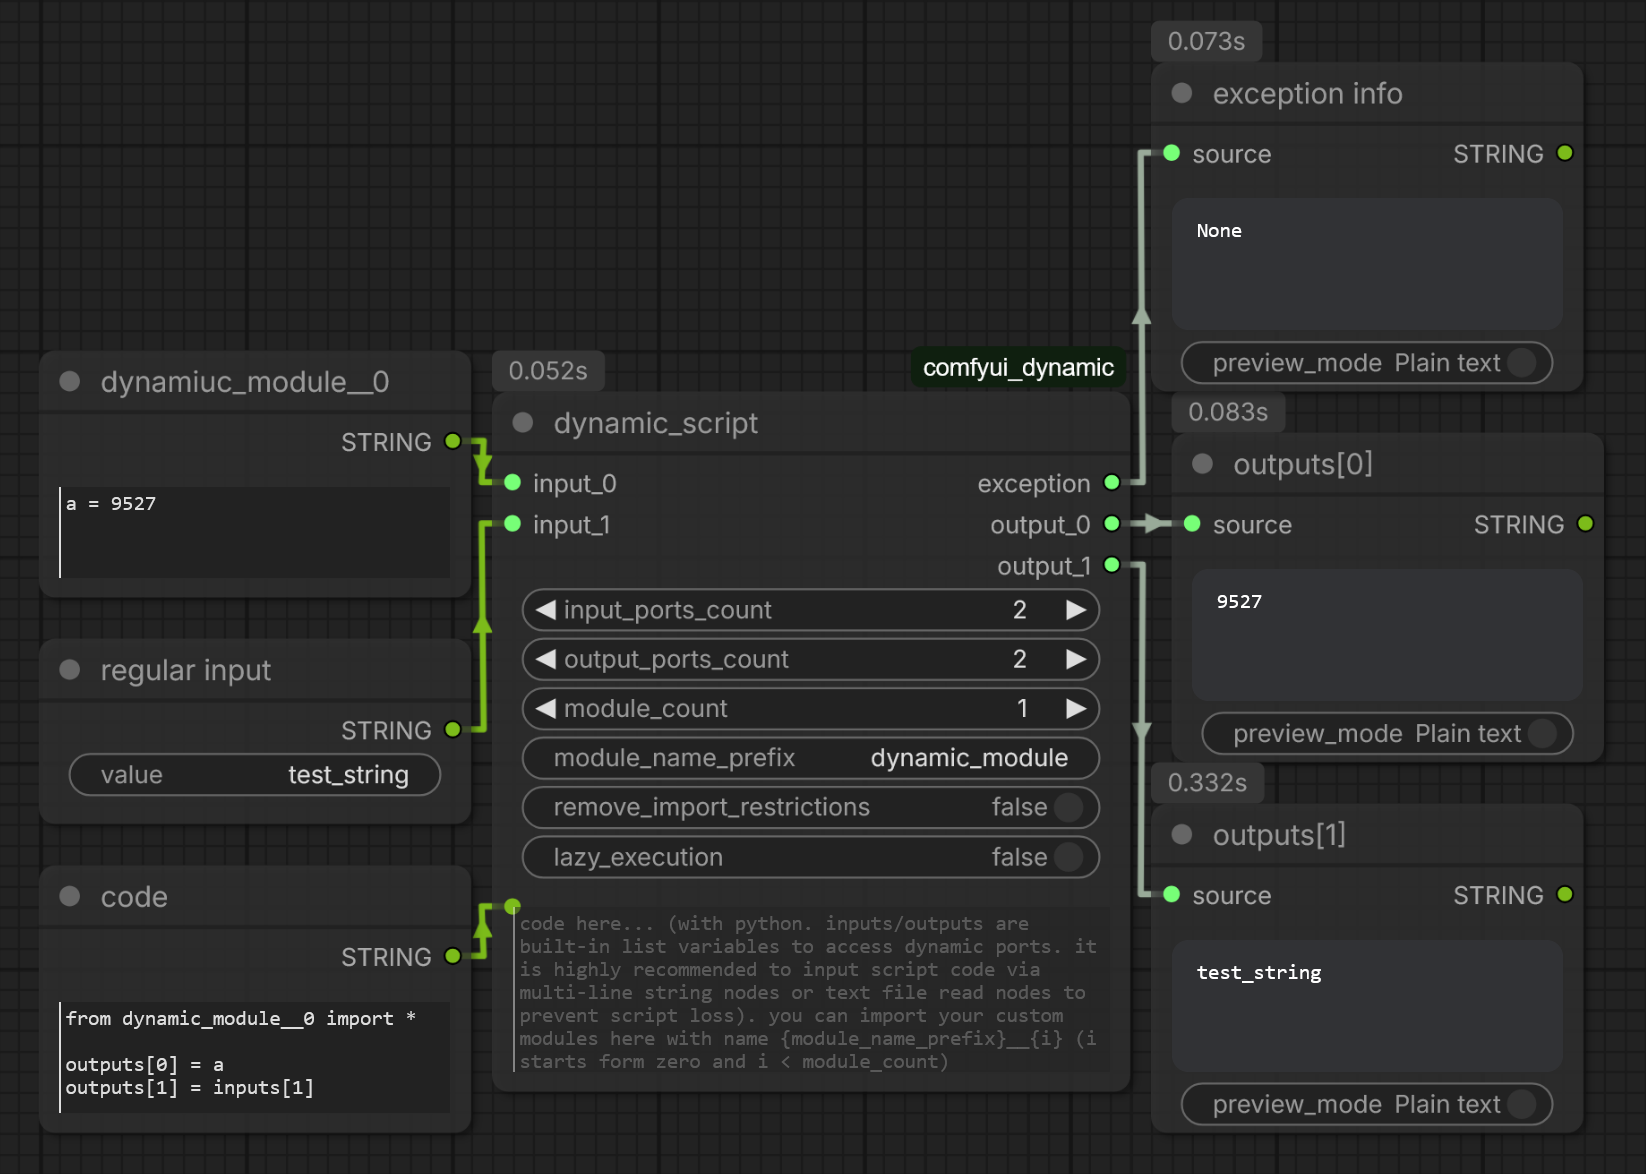Collapse the regular input node via its dot

[70, 669]
